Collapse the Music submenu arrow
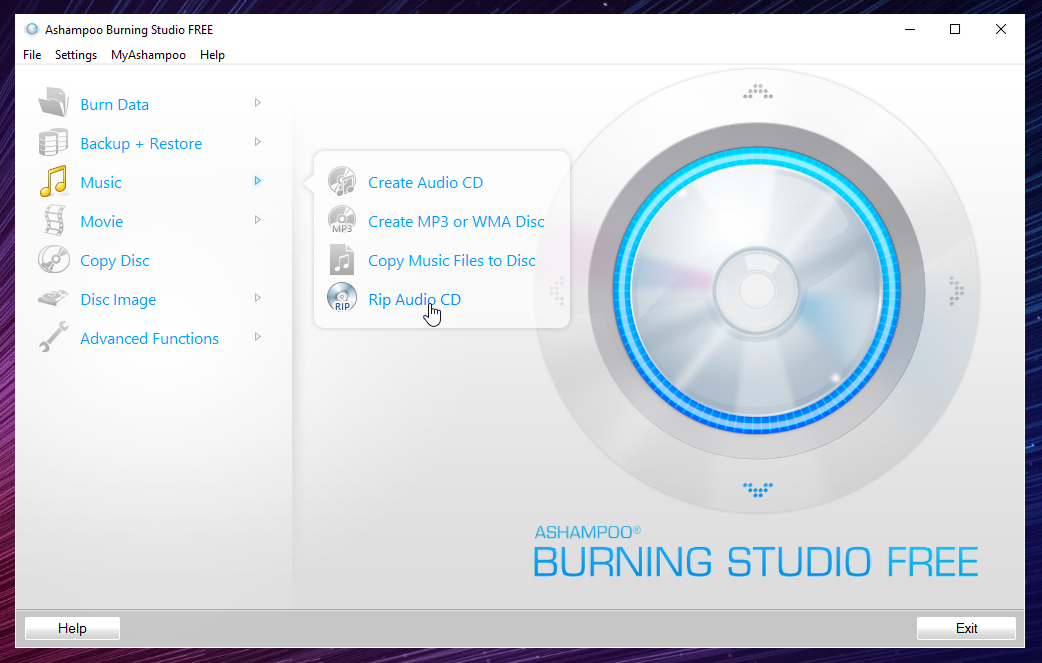The width and height of the screenshot is (1042, 663). click(257, 181)
